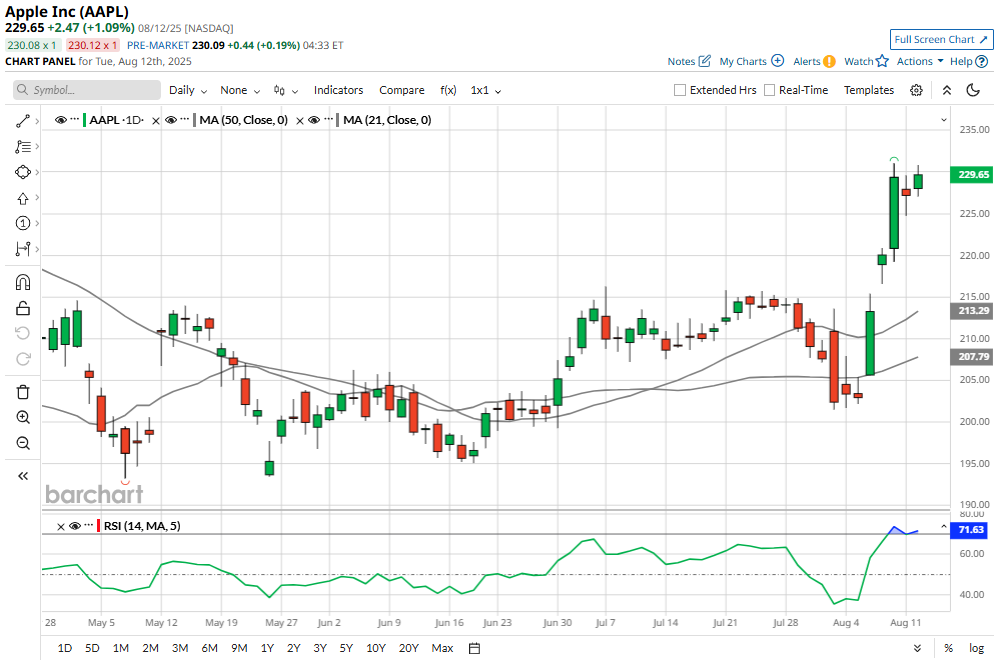This screenshot has width=1006, height=664.
Task: Open the Indicators menu
Action: 338,90
